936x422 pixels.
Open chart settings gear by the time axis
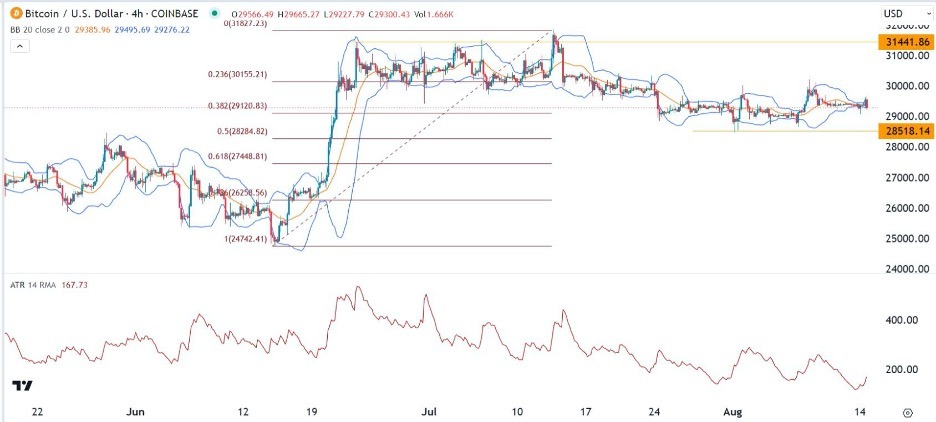907,412
